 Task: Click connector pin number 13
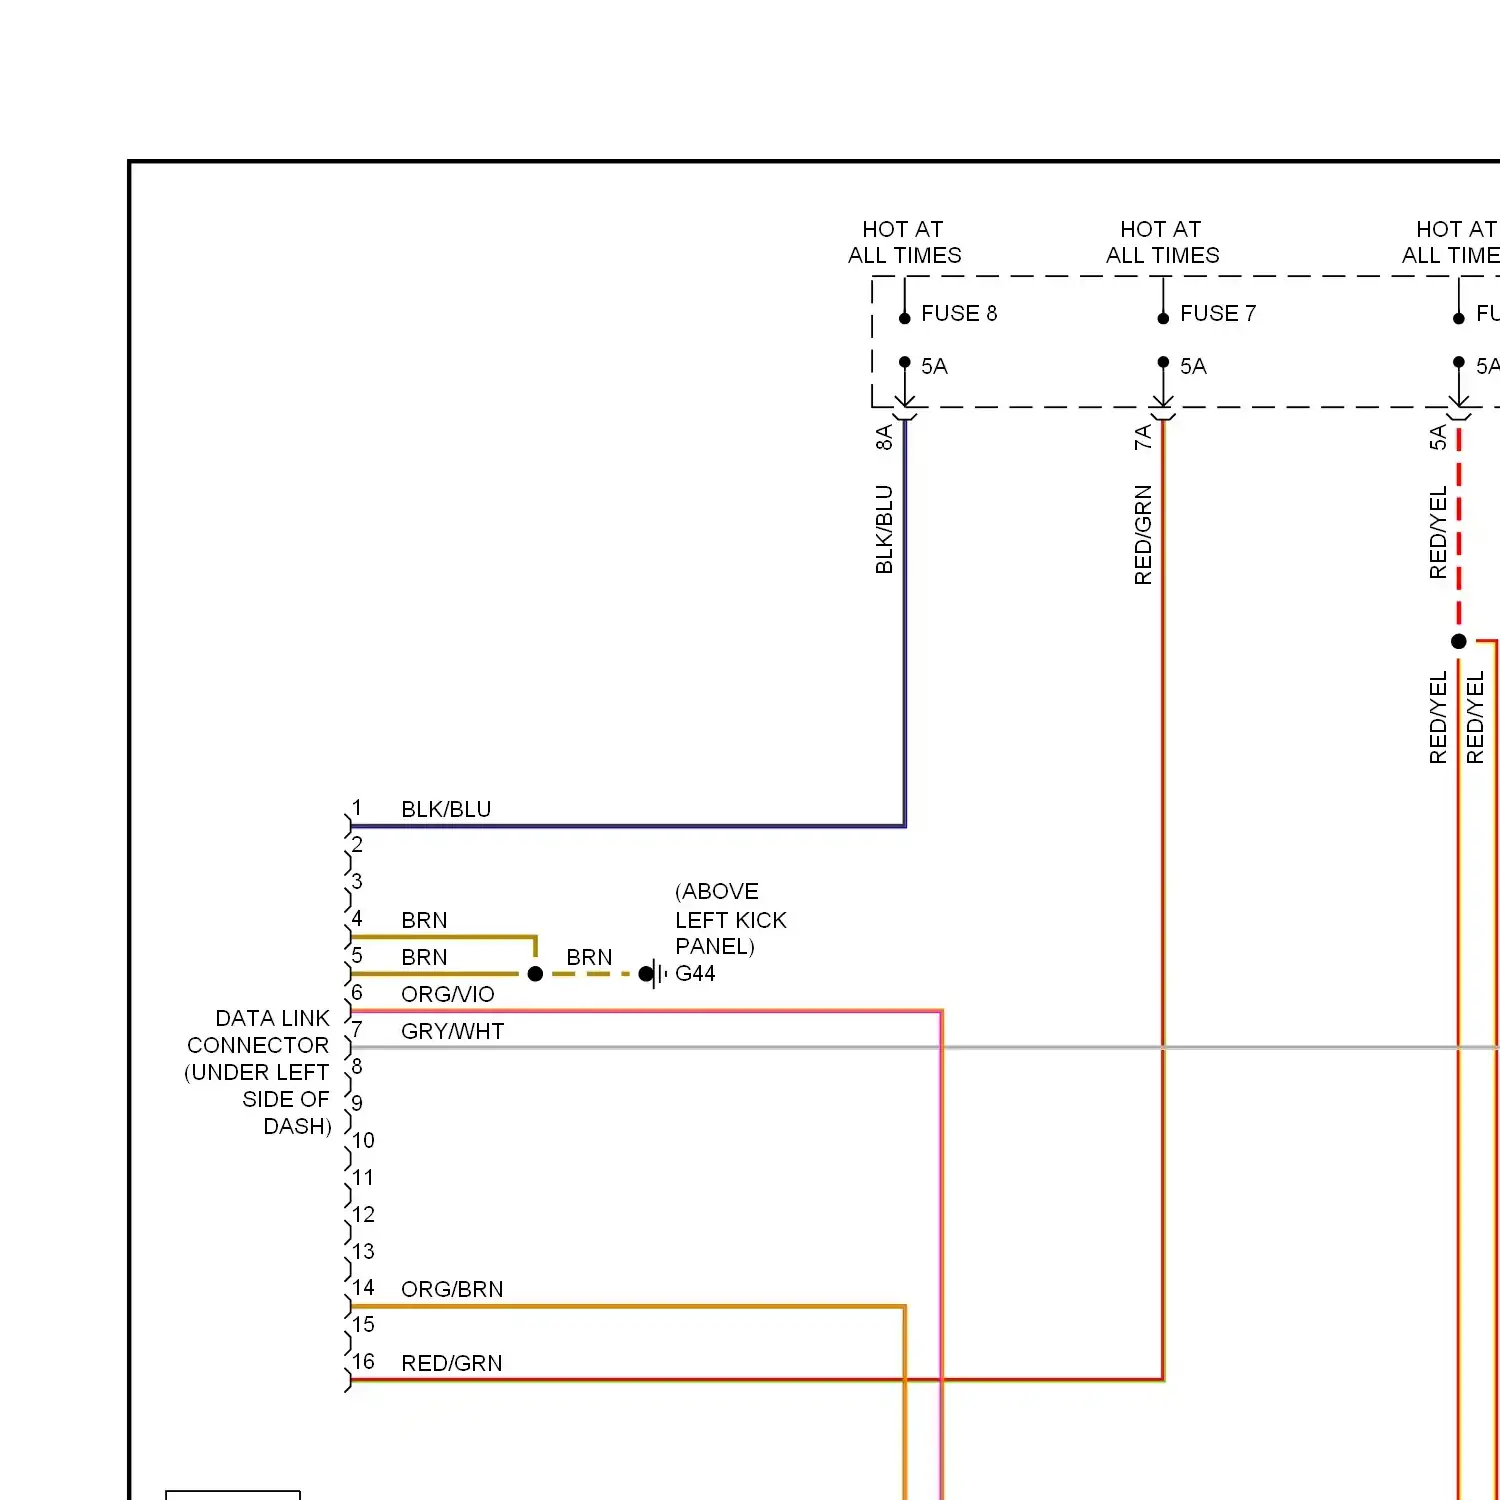pyautogui.click(x=363, y=1251)
